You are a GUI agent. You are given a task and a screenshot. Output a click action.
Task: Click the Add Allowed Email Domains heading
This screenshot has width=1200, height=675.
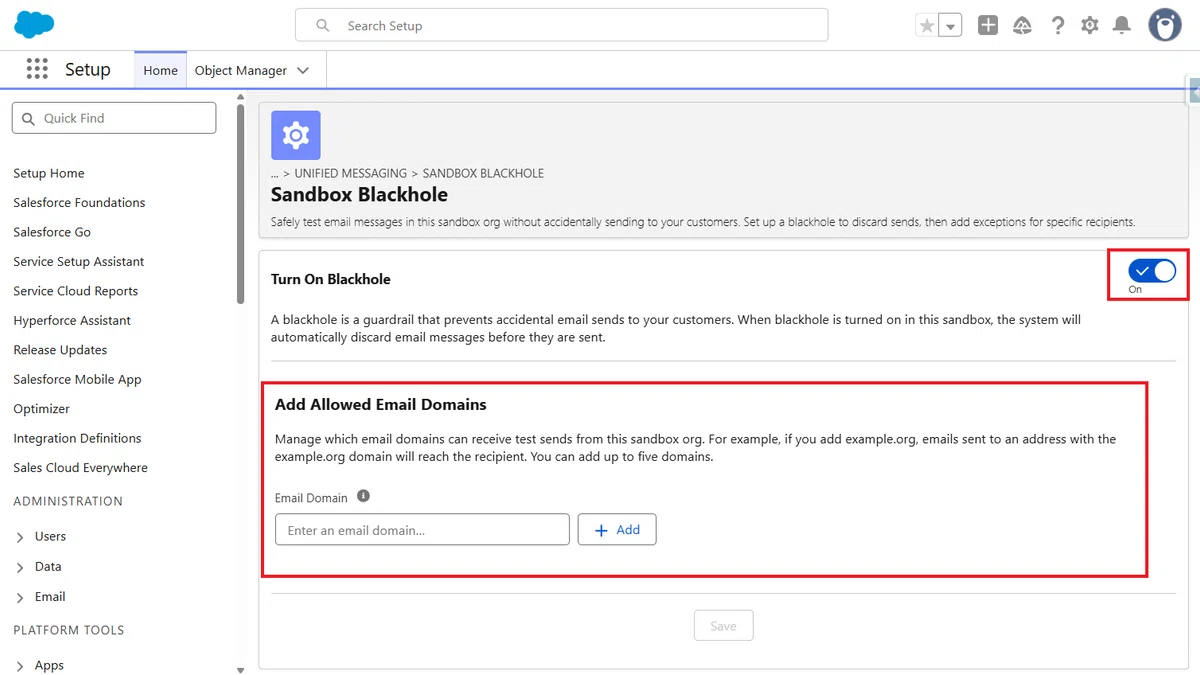(381, 405)
